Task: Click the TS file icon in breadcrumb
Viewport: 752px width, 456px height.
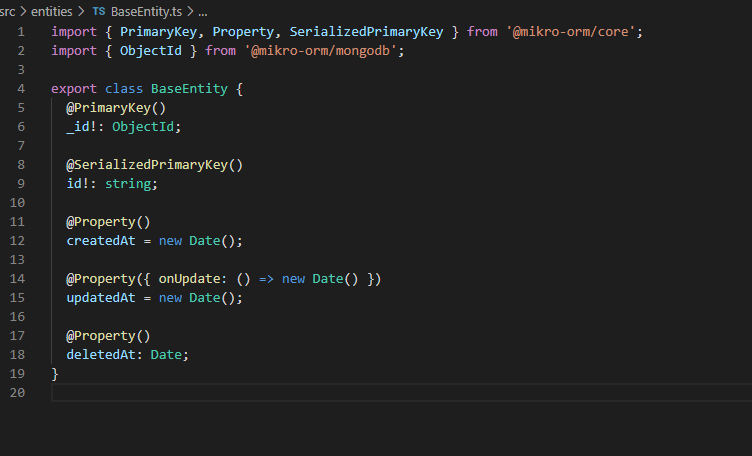Action: pos(99,12)
